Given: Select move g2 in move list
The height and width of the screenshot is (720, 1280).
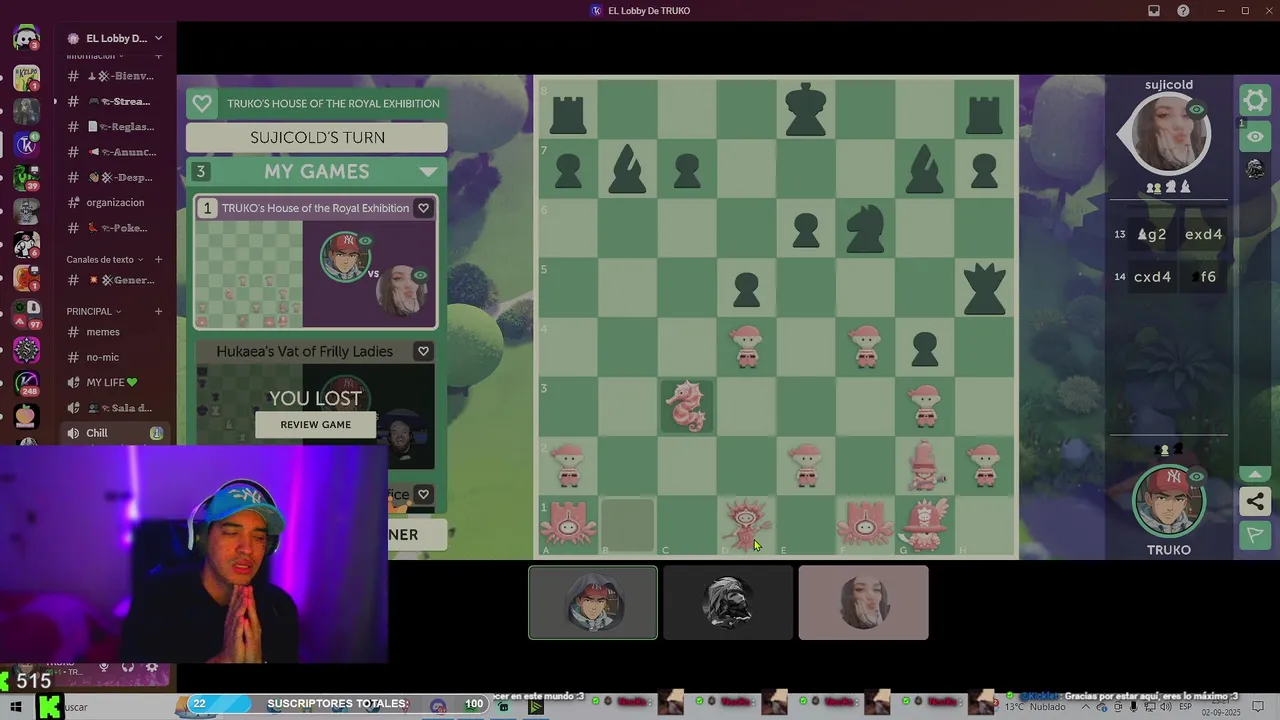Looking at the screenshot, I should pyautogui.click(x=1152, y=234).
